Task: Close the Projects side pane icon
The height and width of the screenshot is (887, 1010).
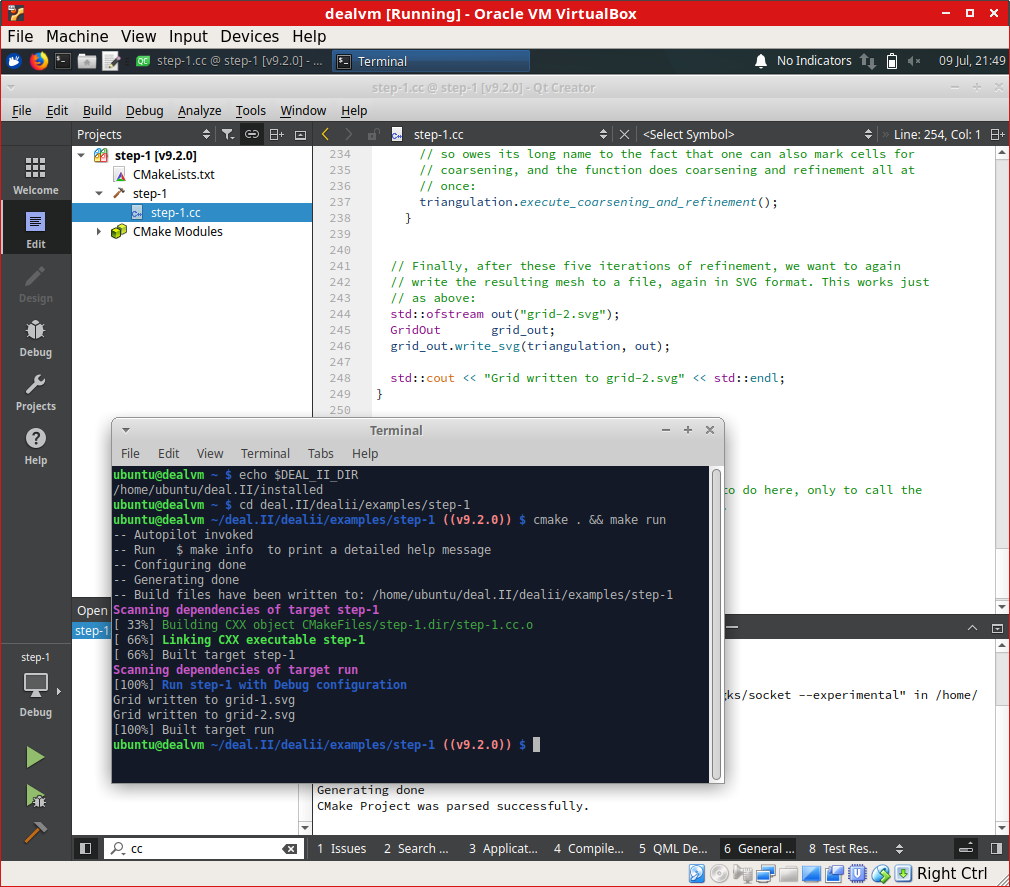Action: (300, 134)
